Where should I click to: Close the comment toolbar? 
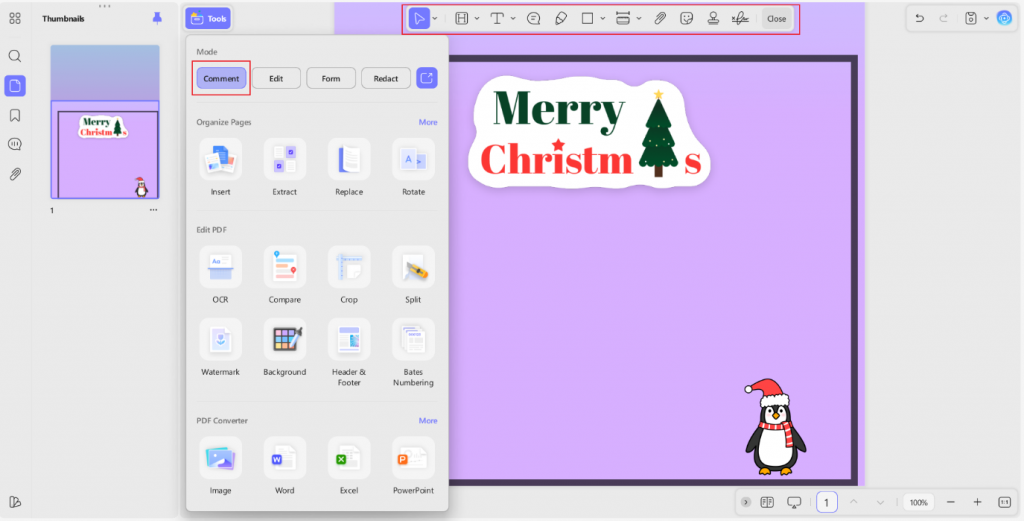coord(776,18)
